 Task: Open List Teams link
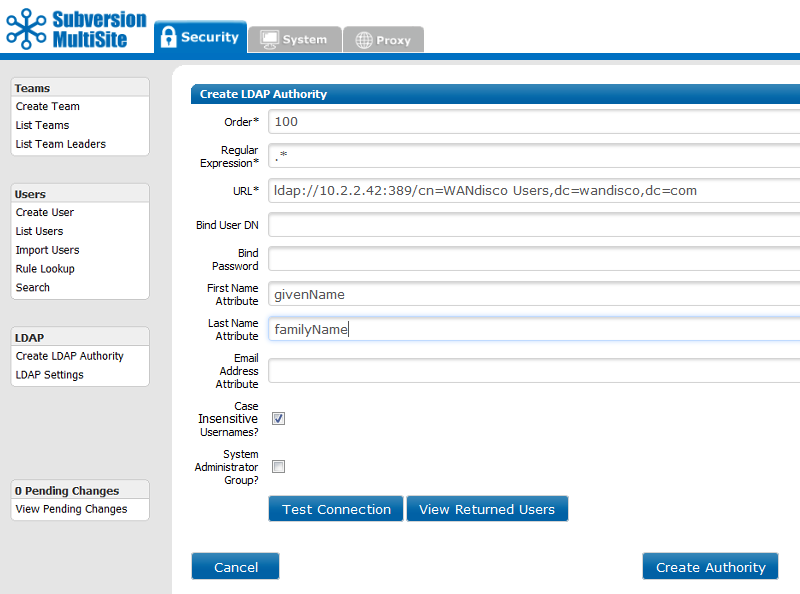pyautogui.click(x=42, y=125)
